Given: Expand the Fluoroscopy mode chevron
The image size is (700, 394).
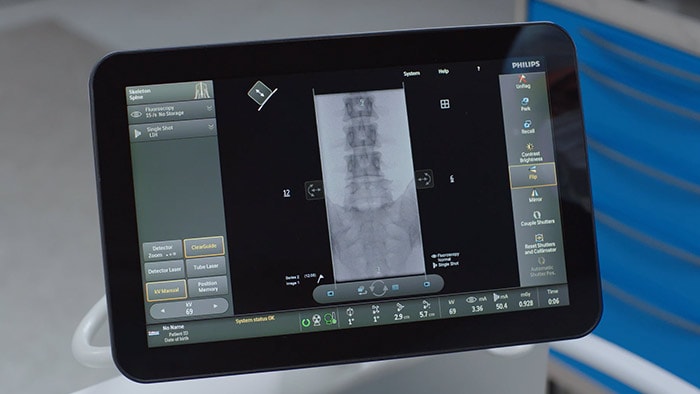Looking at the screenshot, I should [209, 108].
